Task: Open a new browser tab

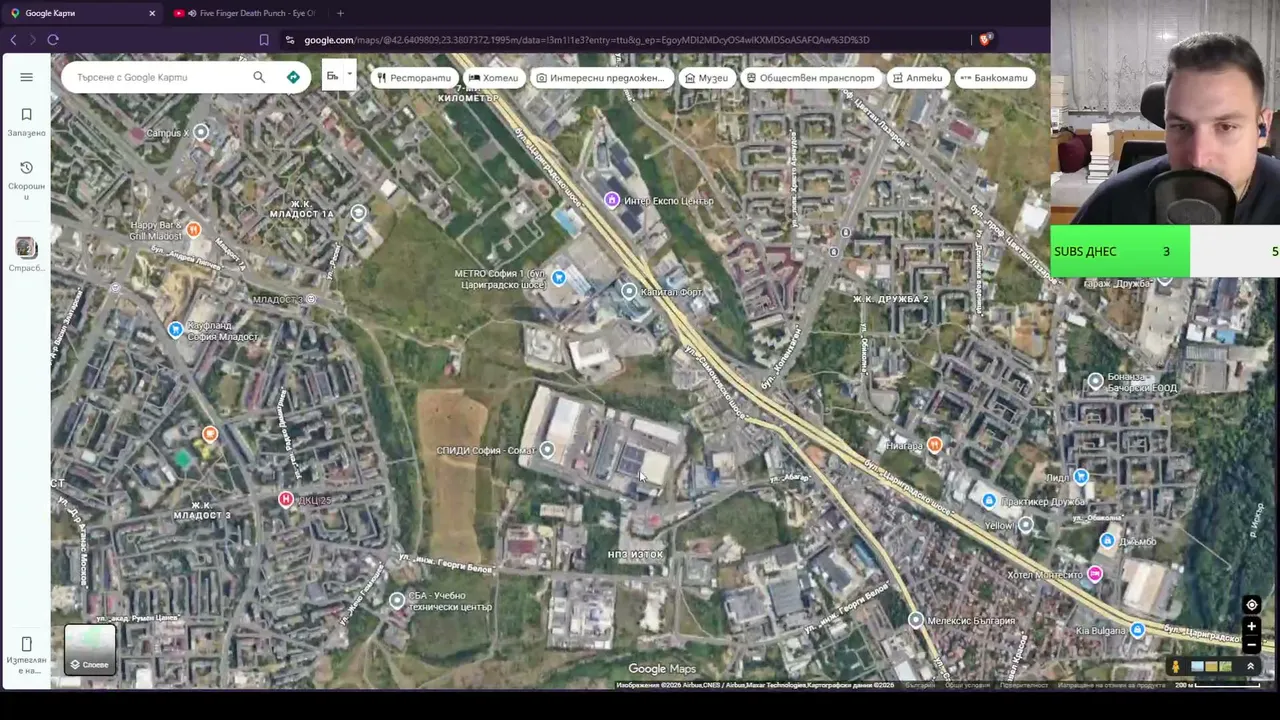Action: click(340, 13)
